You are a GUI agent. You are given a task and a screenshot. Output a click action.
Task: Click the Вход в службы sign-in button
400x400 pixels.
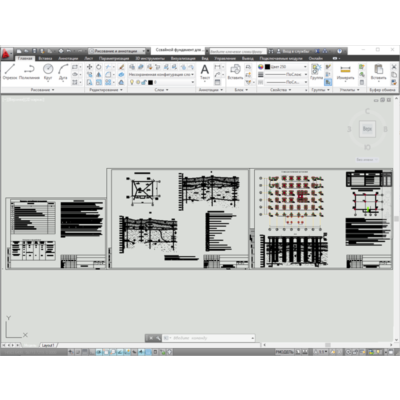(x=293, y=51)
